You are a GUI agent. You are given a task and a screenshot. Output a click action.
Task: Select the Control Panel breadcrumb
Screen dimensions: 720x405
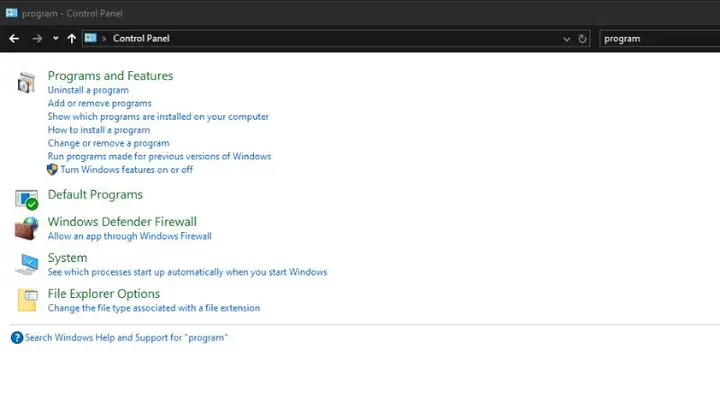tap(141, 39)
